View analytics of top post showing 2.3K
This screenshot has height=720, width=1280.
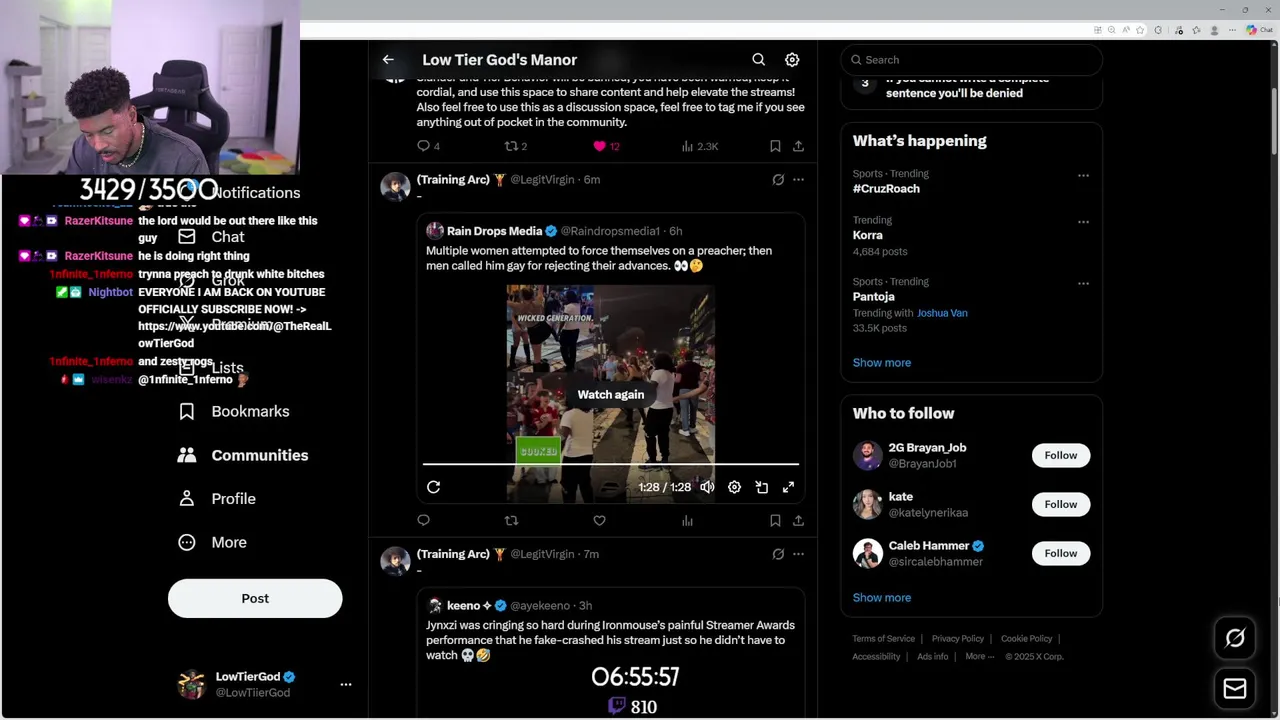coord(699,146)
